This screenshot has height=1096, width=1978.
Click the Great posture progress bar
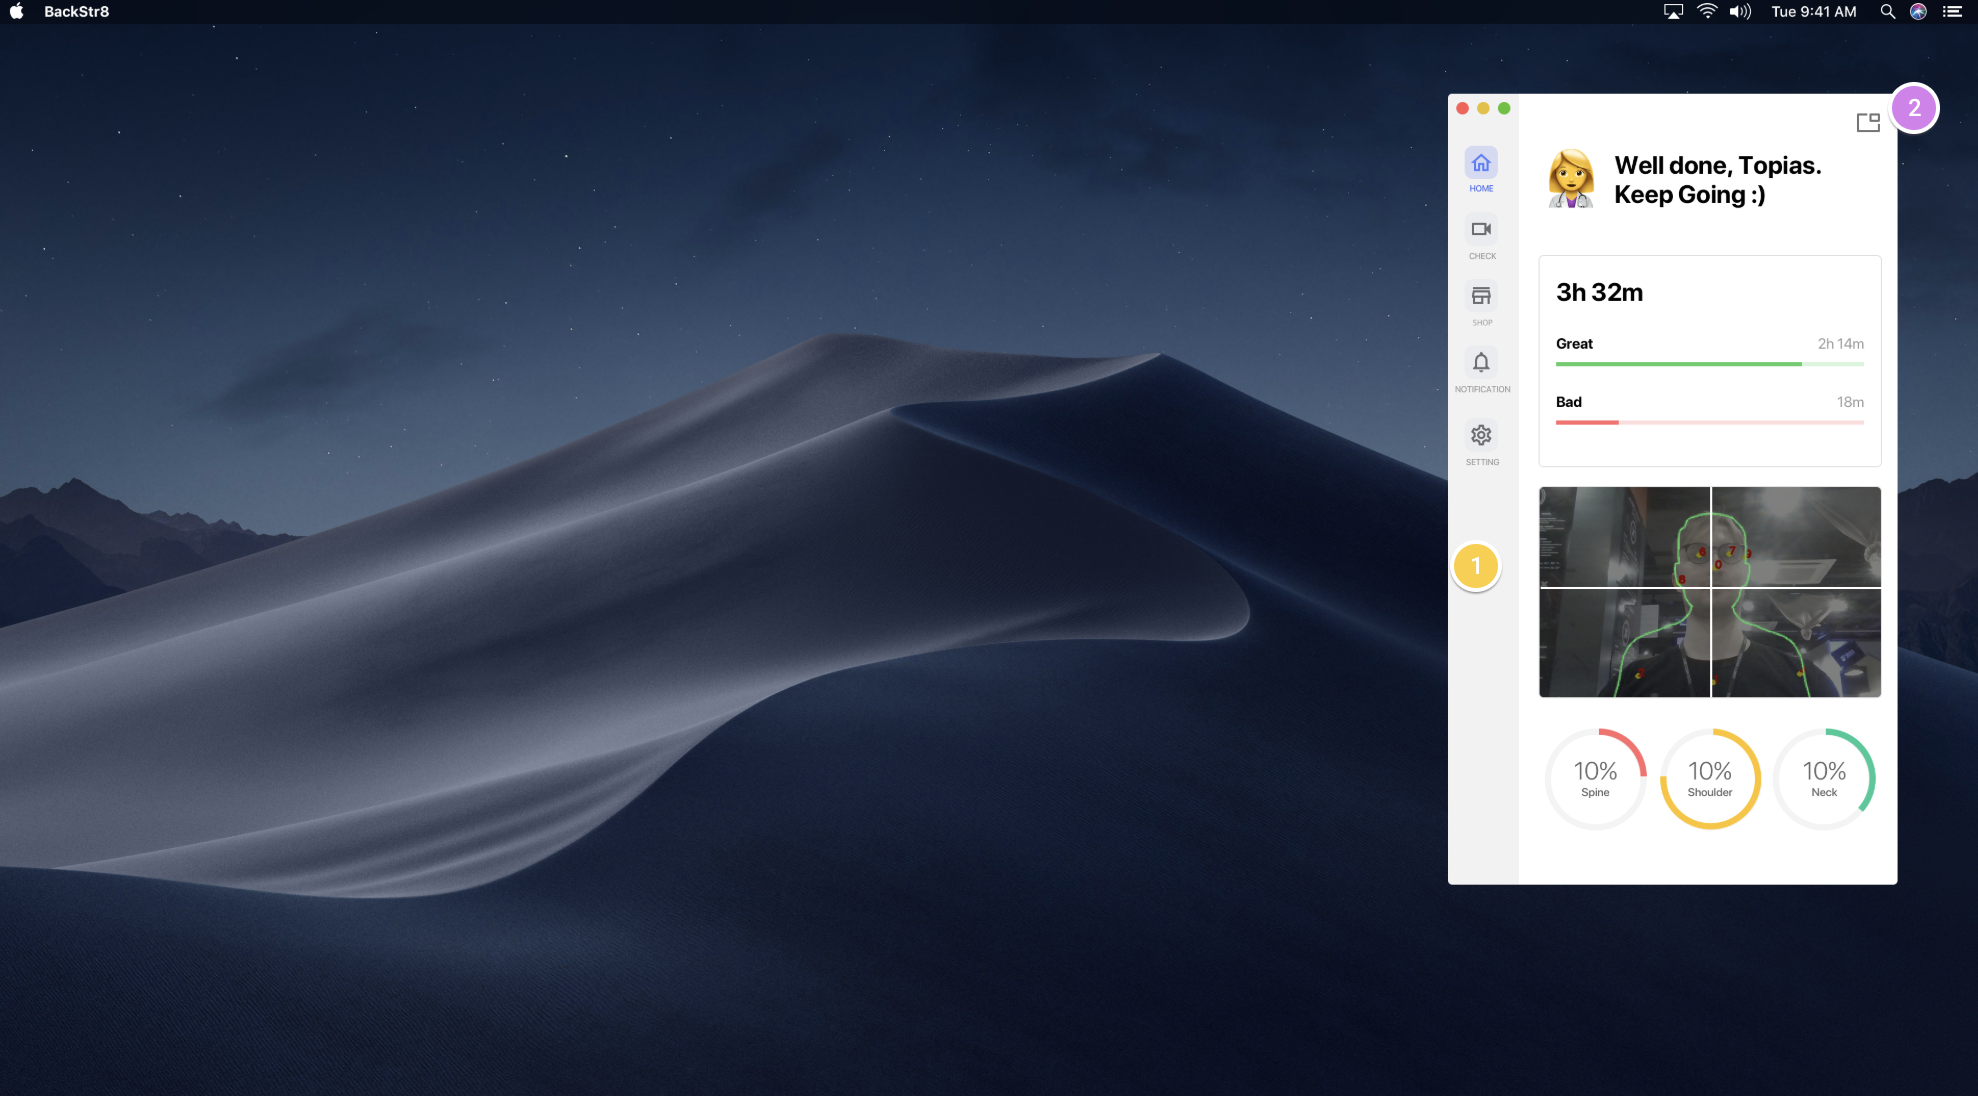tap(1709, 364)
